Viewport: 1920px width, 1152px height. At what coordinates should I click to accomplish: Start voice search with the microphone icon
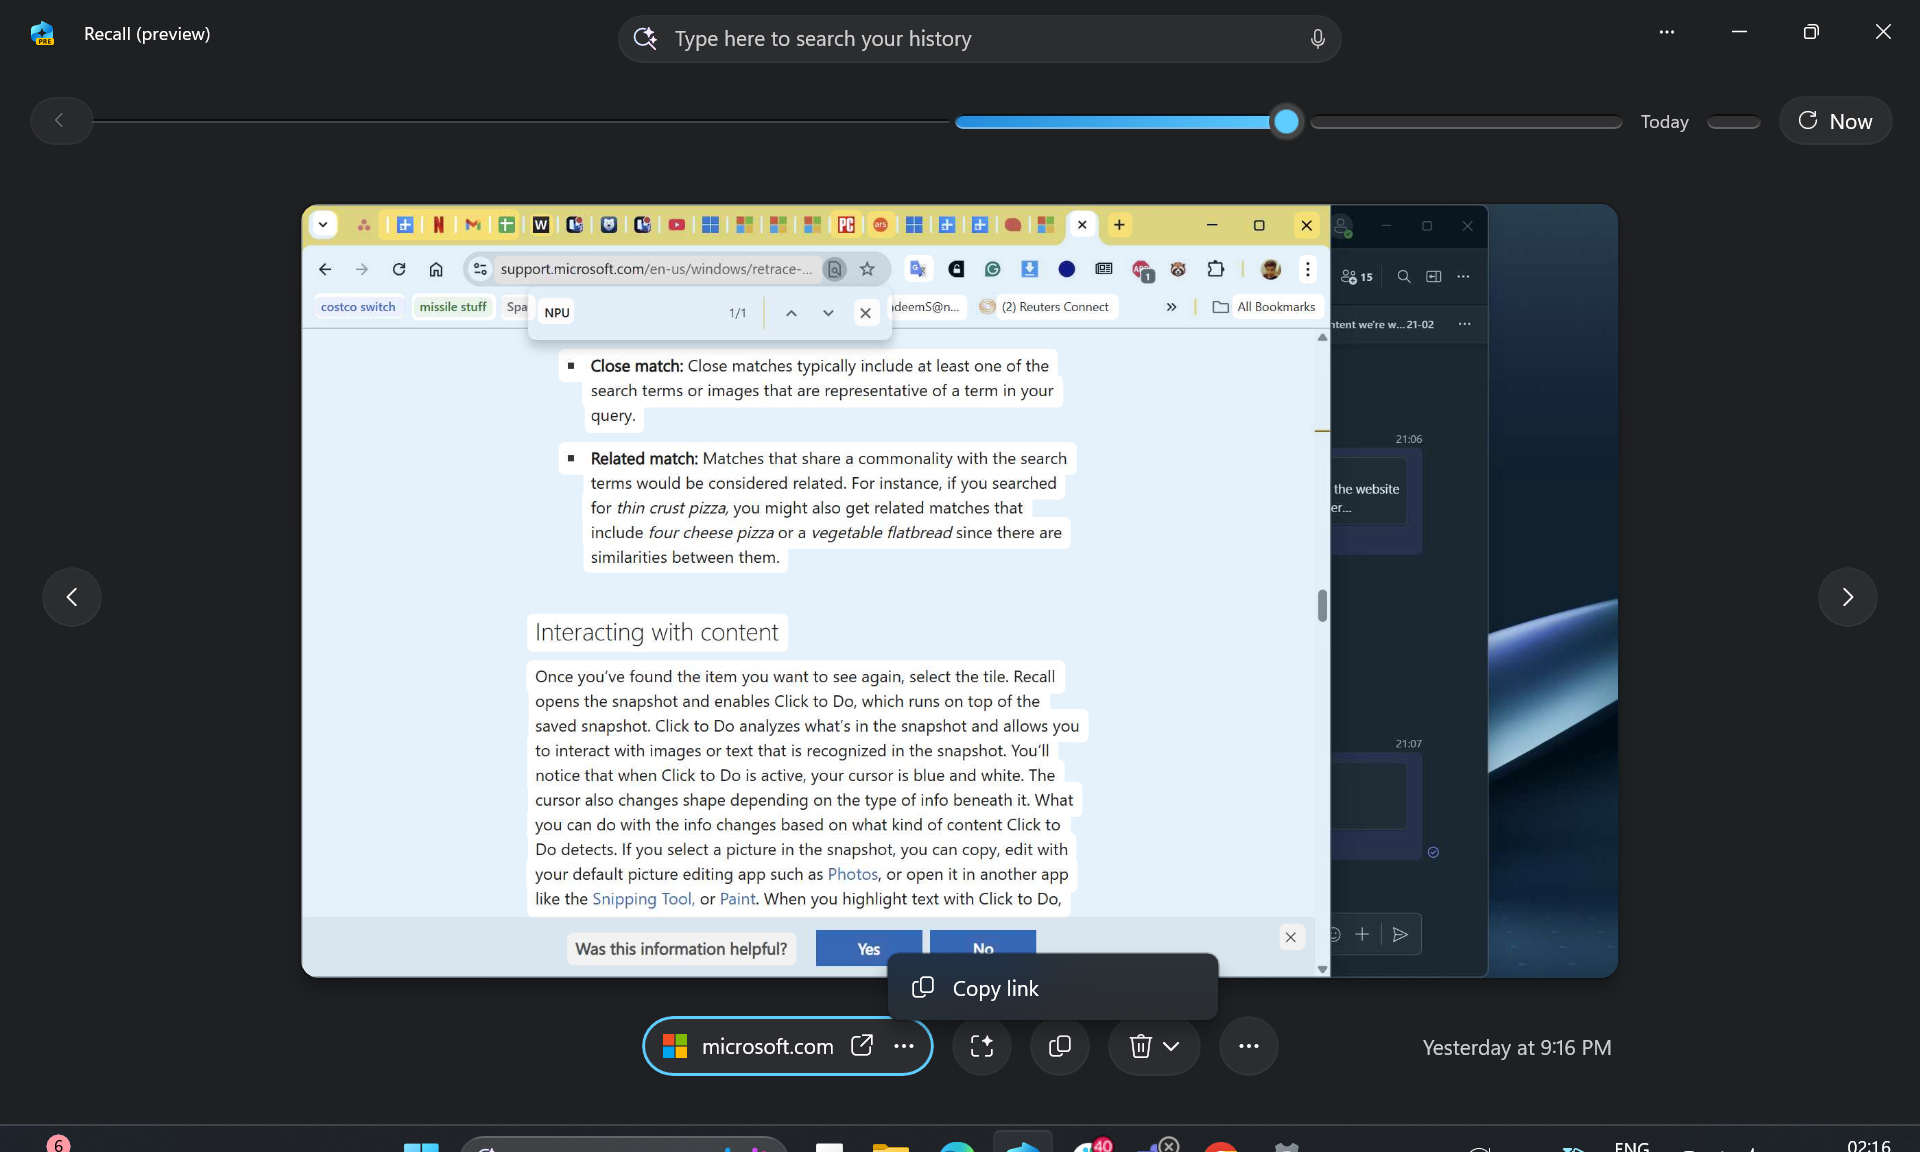point(1317,38)
